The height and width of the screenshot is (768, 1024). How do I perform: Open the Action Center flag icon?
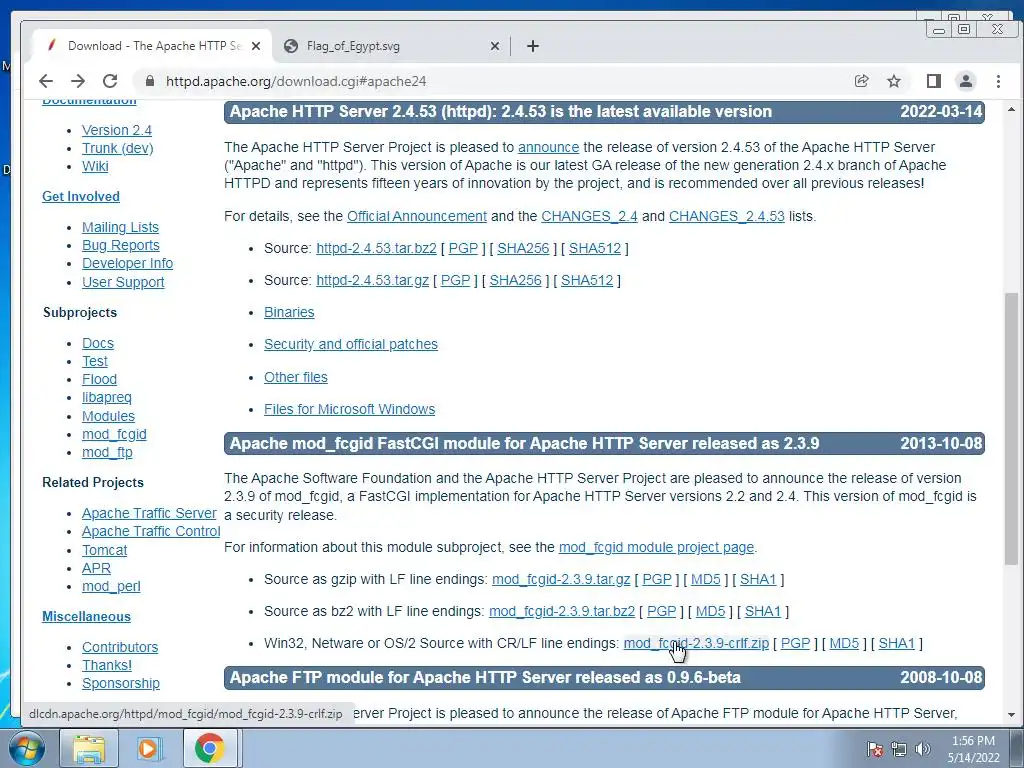coord(875,749)
